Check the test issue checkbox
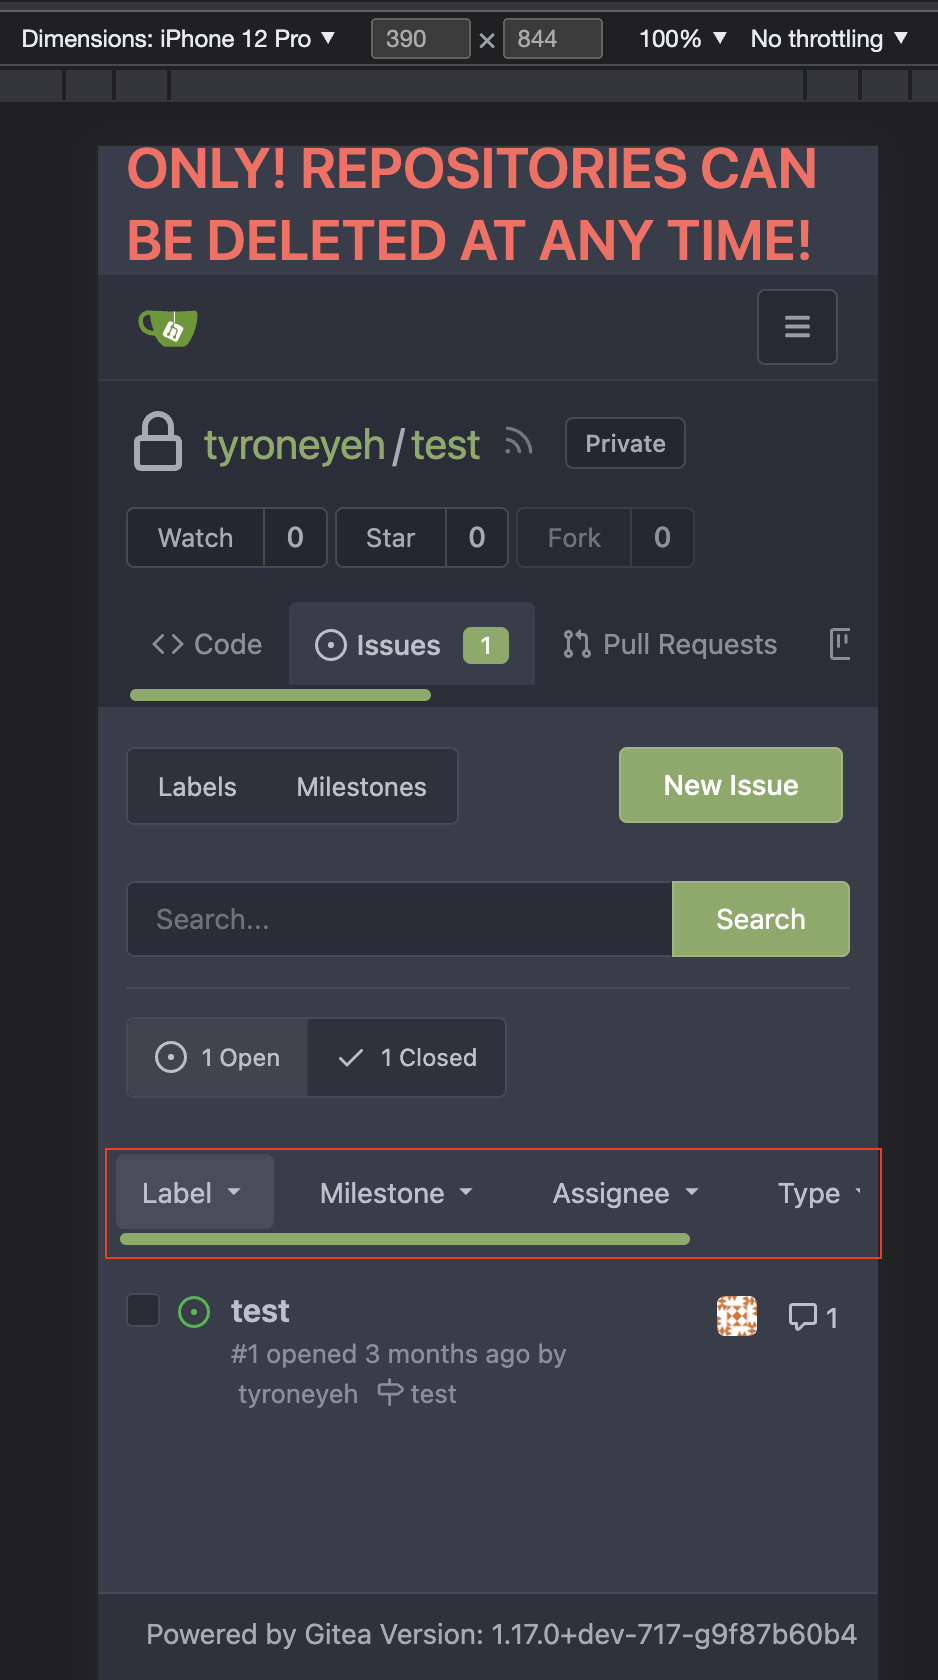Viewport: 938px width, 1680px height. click(144, 1310)
